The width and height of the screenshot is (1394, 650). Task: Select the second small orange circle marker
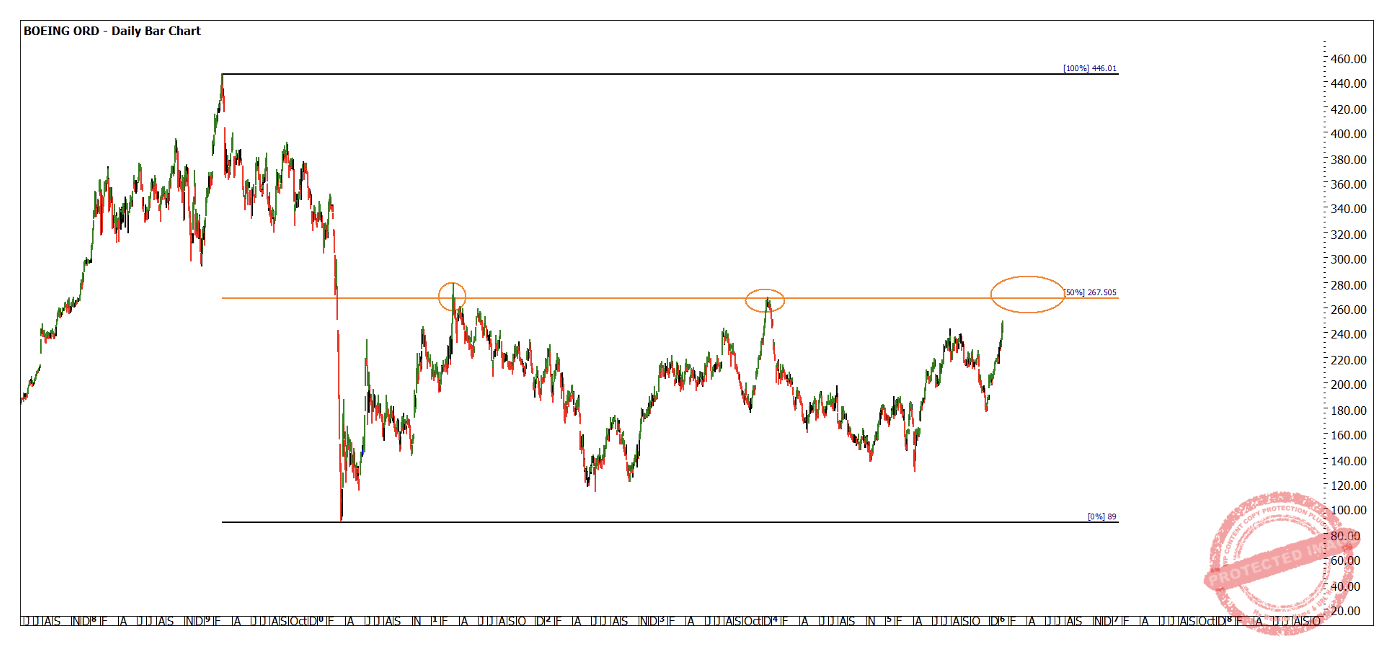765,299
